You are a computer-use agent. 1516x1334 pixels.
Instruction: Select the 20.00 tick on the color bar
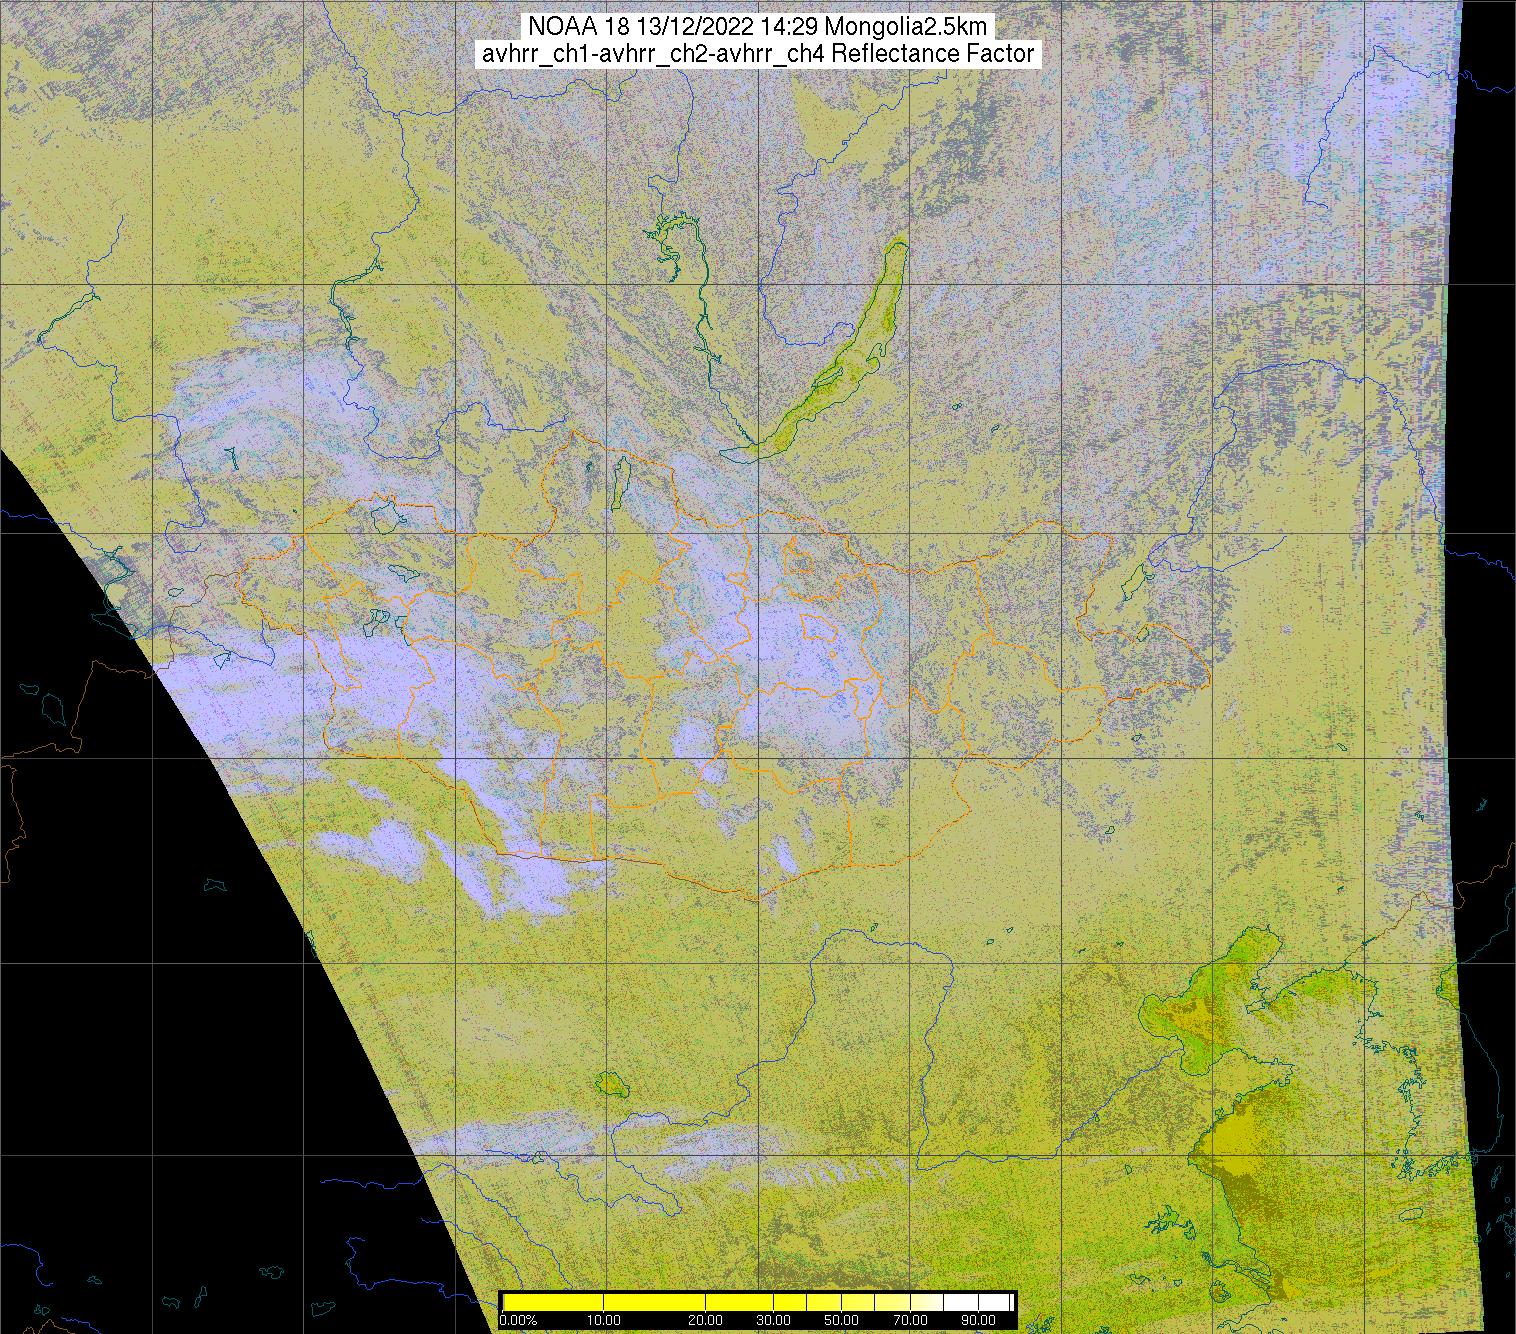(706, 1321)
